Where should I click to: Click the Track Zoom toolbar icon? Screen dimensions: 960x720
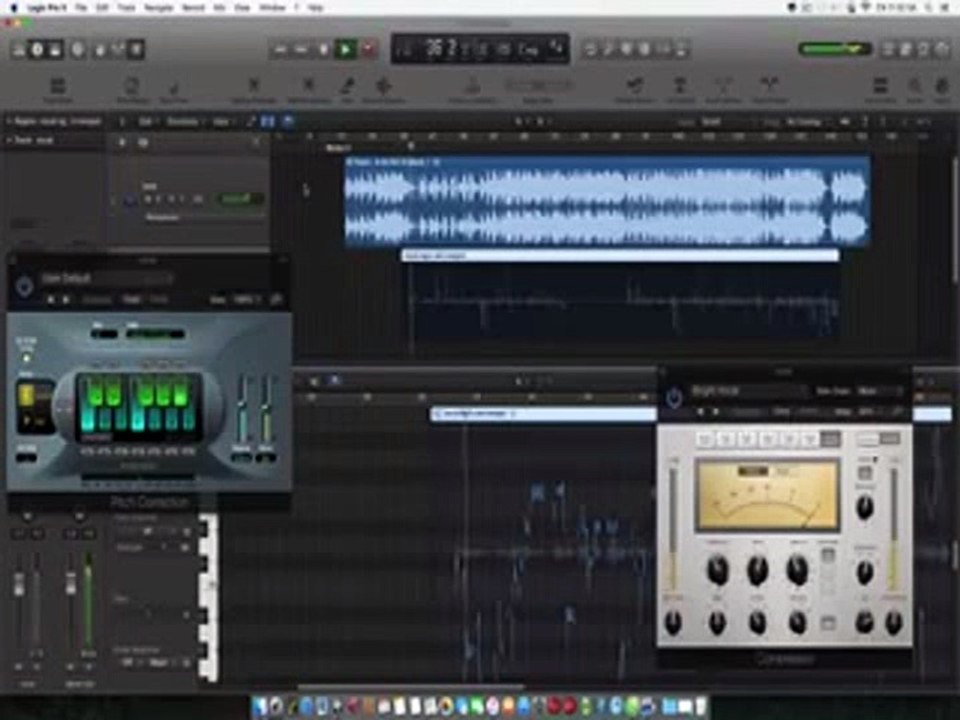[56, 89]
